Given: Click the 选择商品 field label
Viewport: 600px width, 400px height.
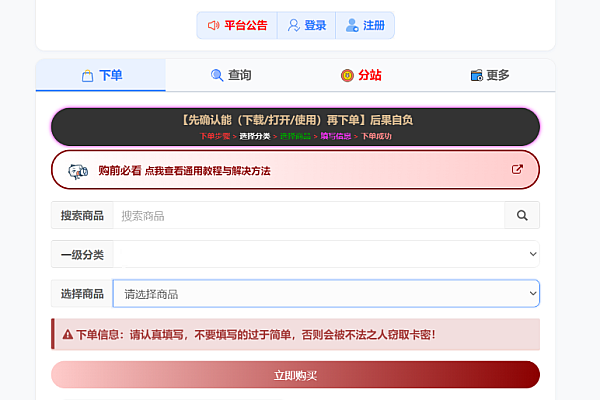Looking at the screenshot, I should (82, 294).
